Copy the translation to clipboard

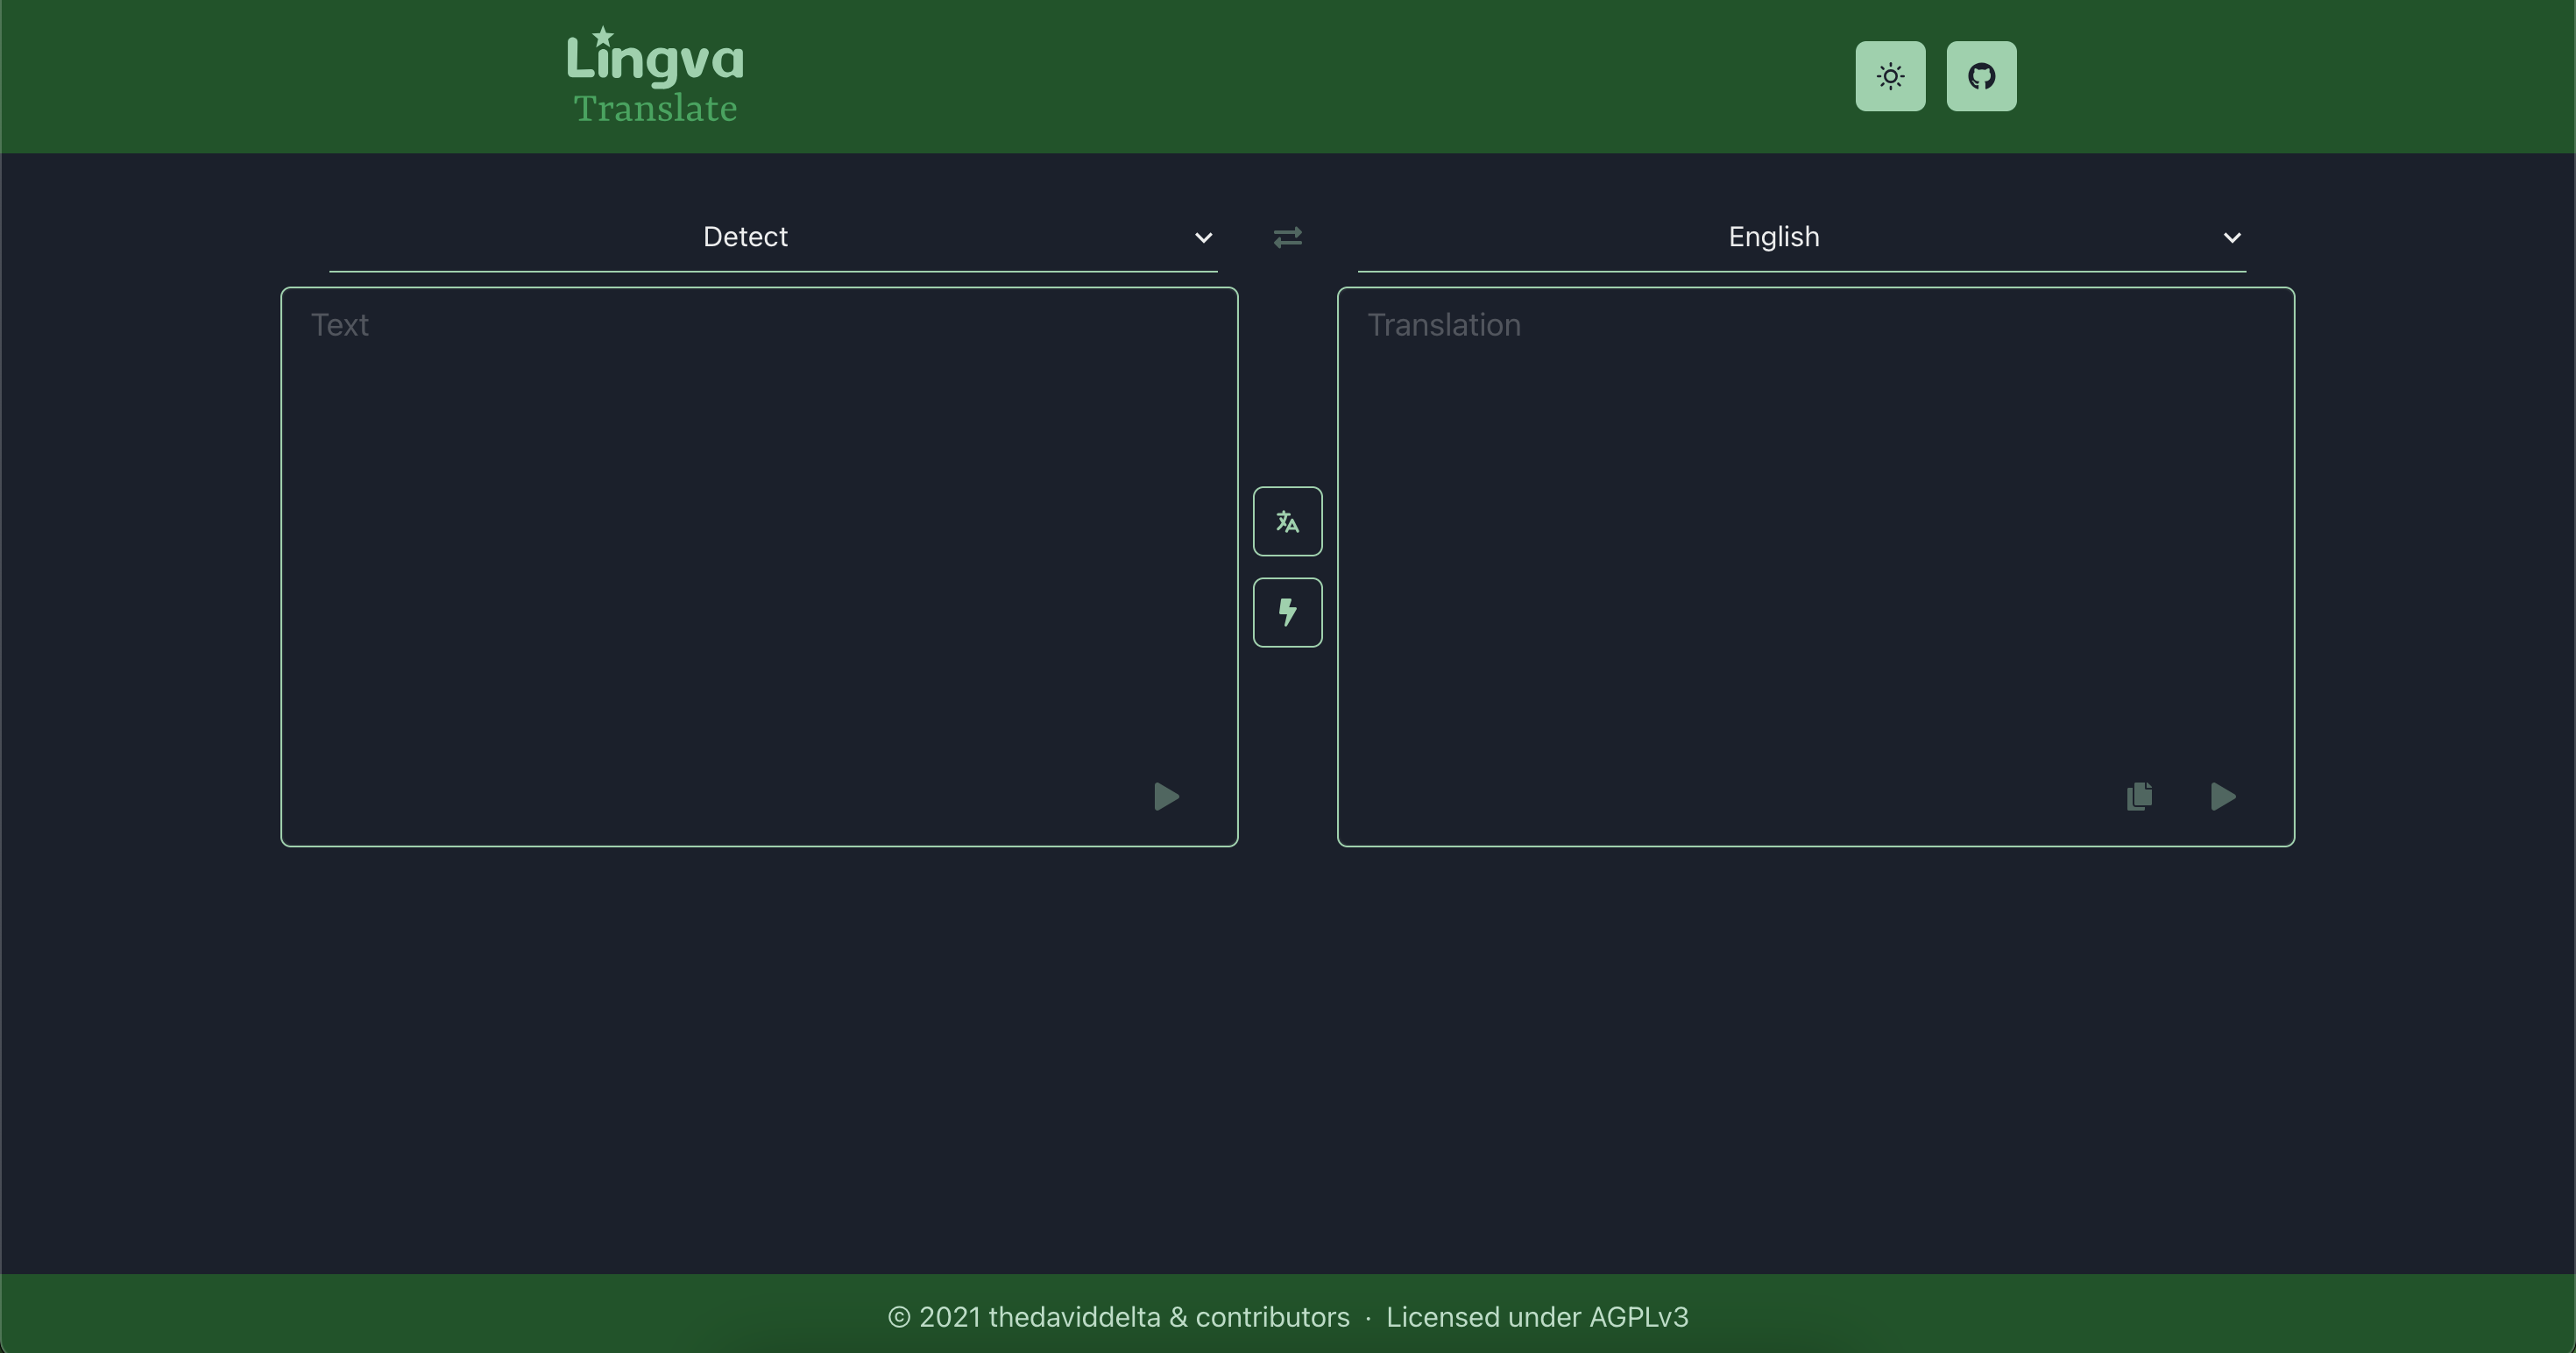click(2139, 796)
